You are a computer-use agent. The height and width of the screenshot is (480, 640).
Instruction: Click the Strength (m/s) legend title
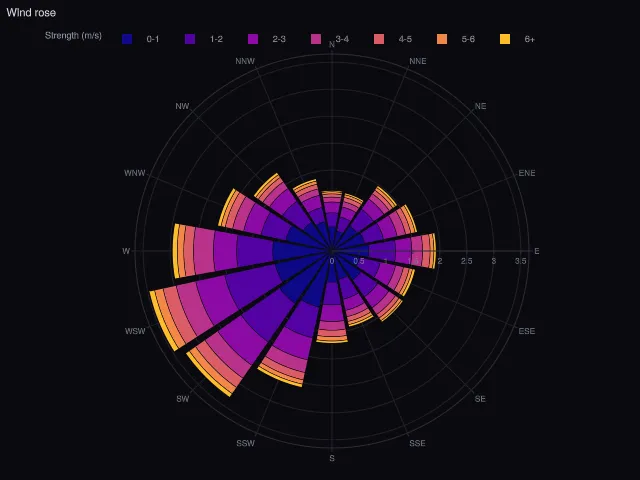[73, 36]
